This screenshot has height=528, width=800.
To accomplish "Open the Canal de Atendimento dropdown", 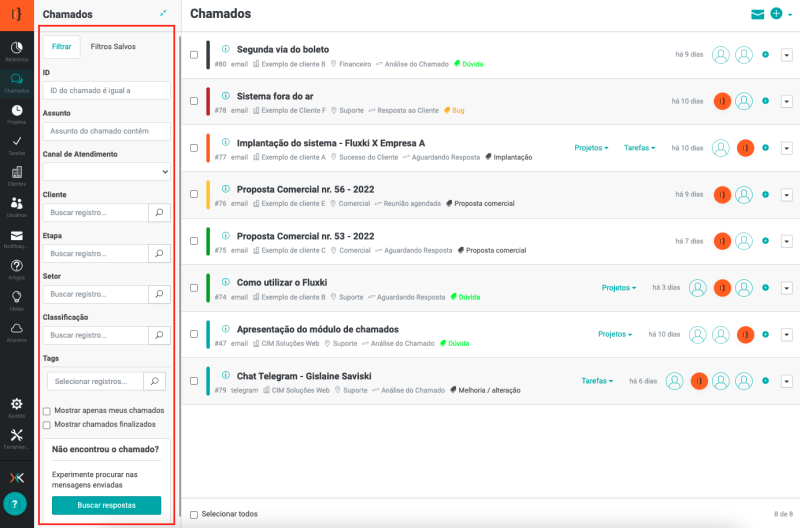I will click(107, 172).
